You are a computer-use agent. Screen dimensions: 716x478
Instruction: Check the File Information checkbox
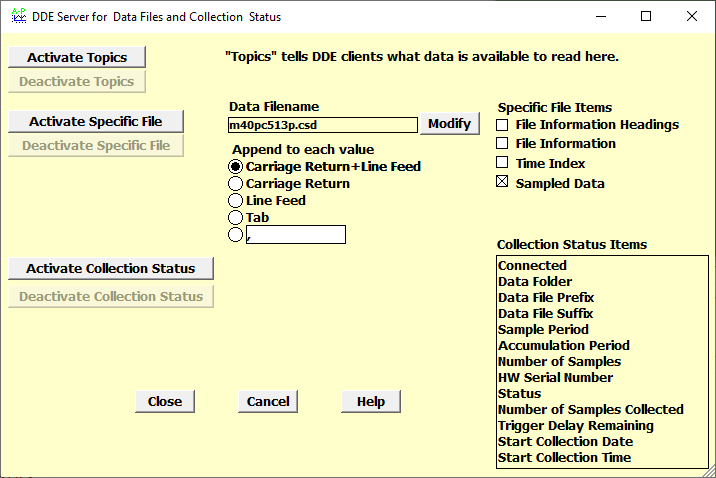coord(503,144)
